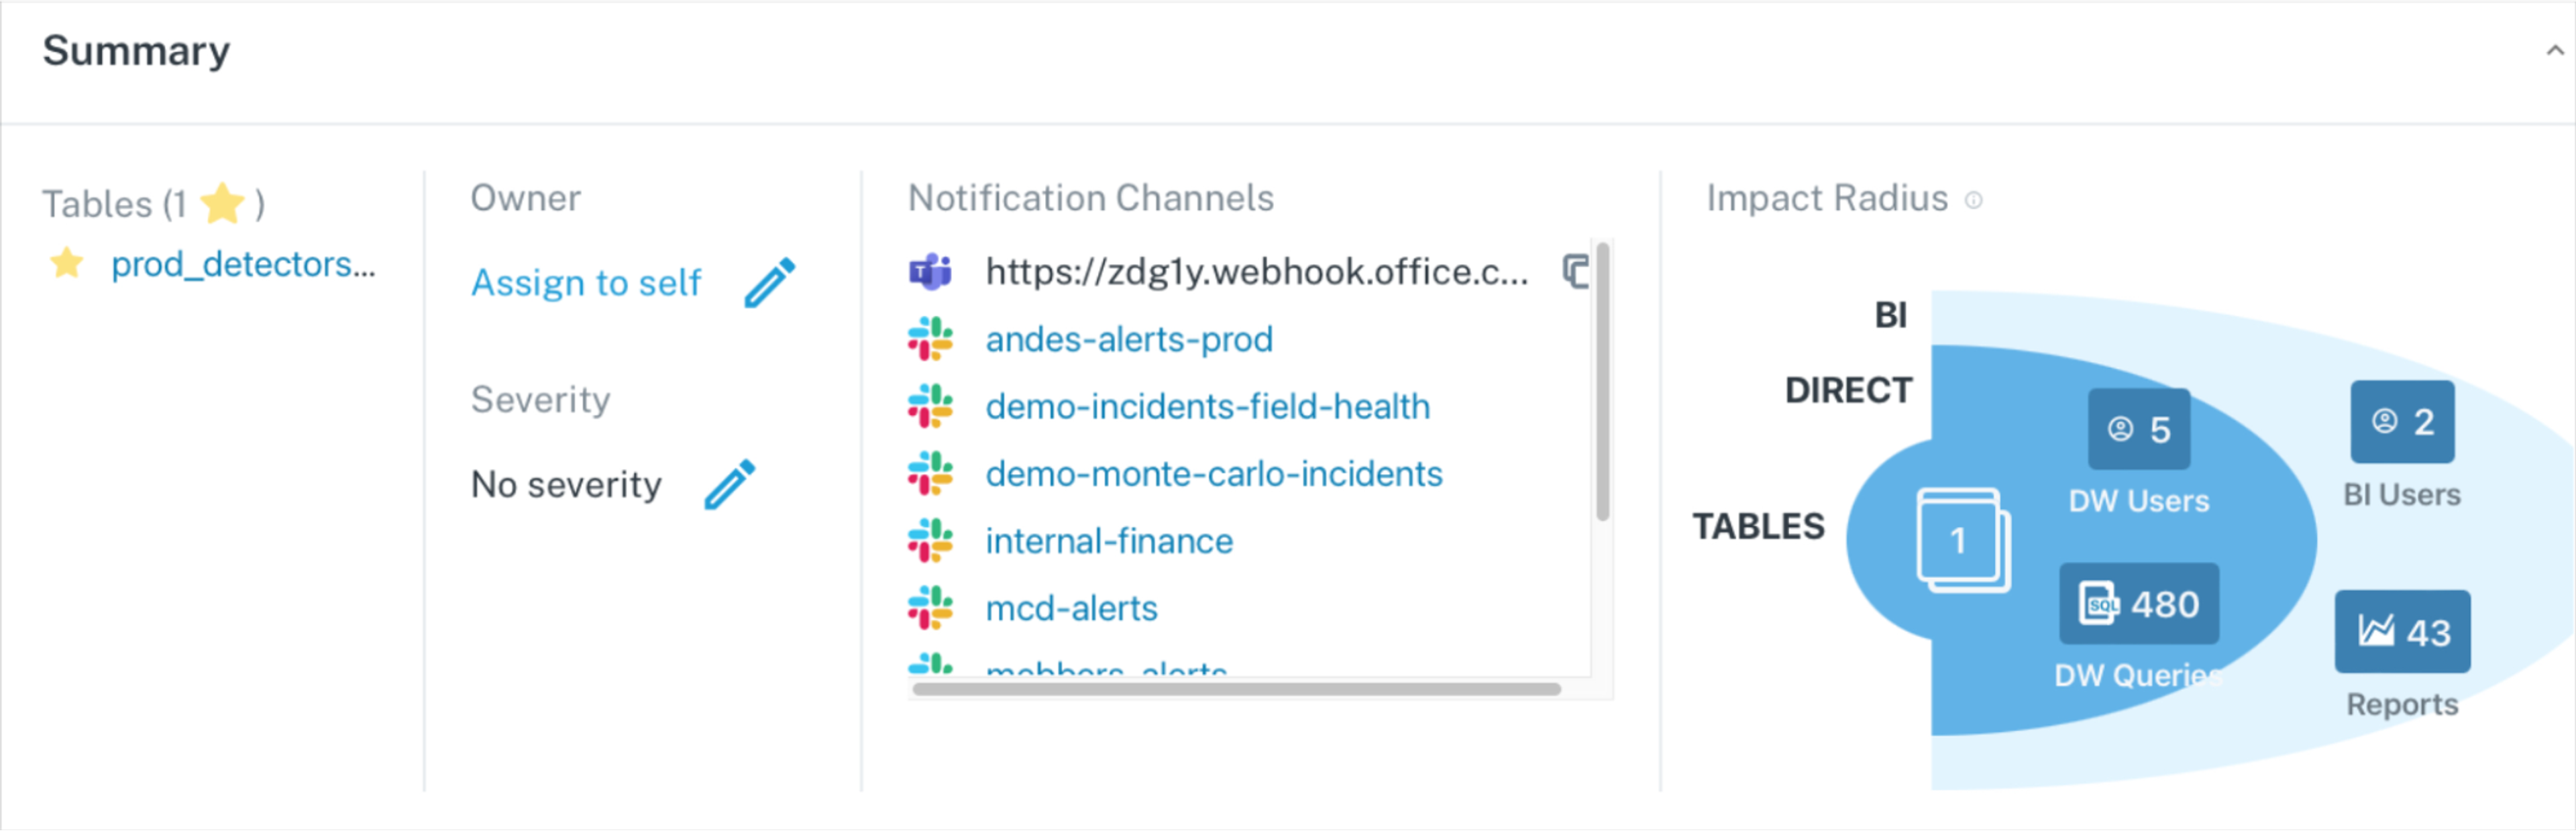Screen dimensions: 2576x831
Task: Click the horizontal scrollbar of Notification Channels
Action: click(x=1236, y=689)
